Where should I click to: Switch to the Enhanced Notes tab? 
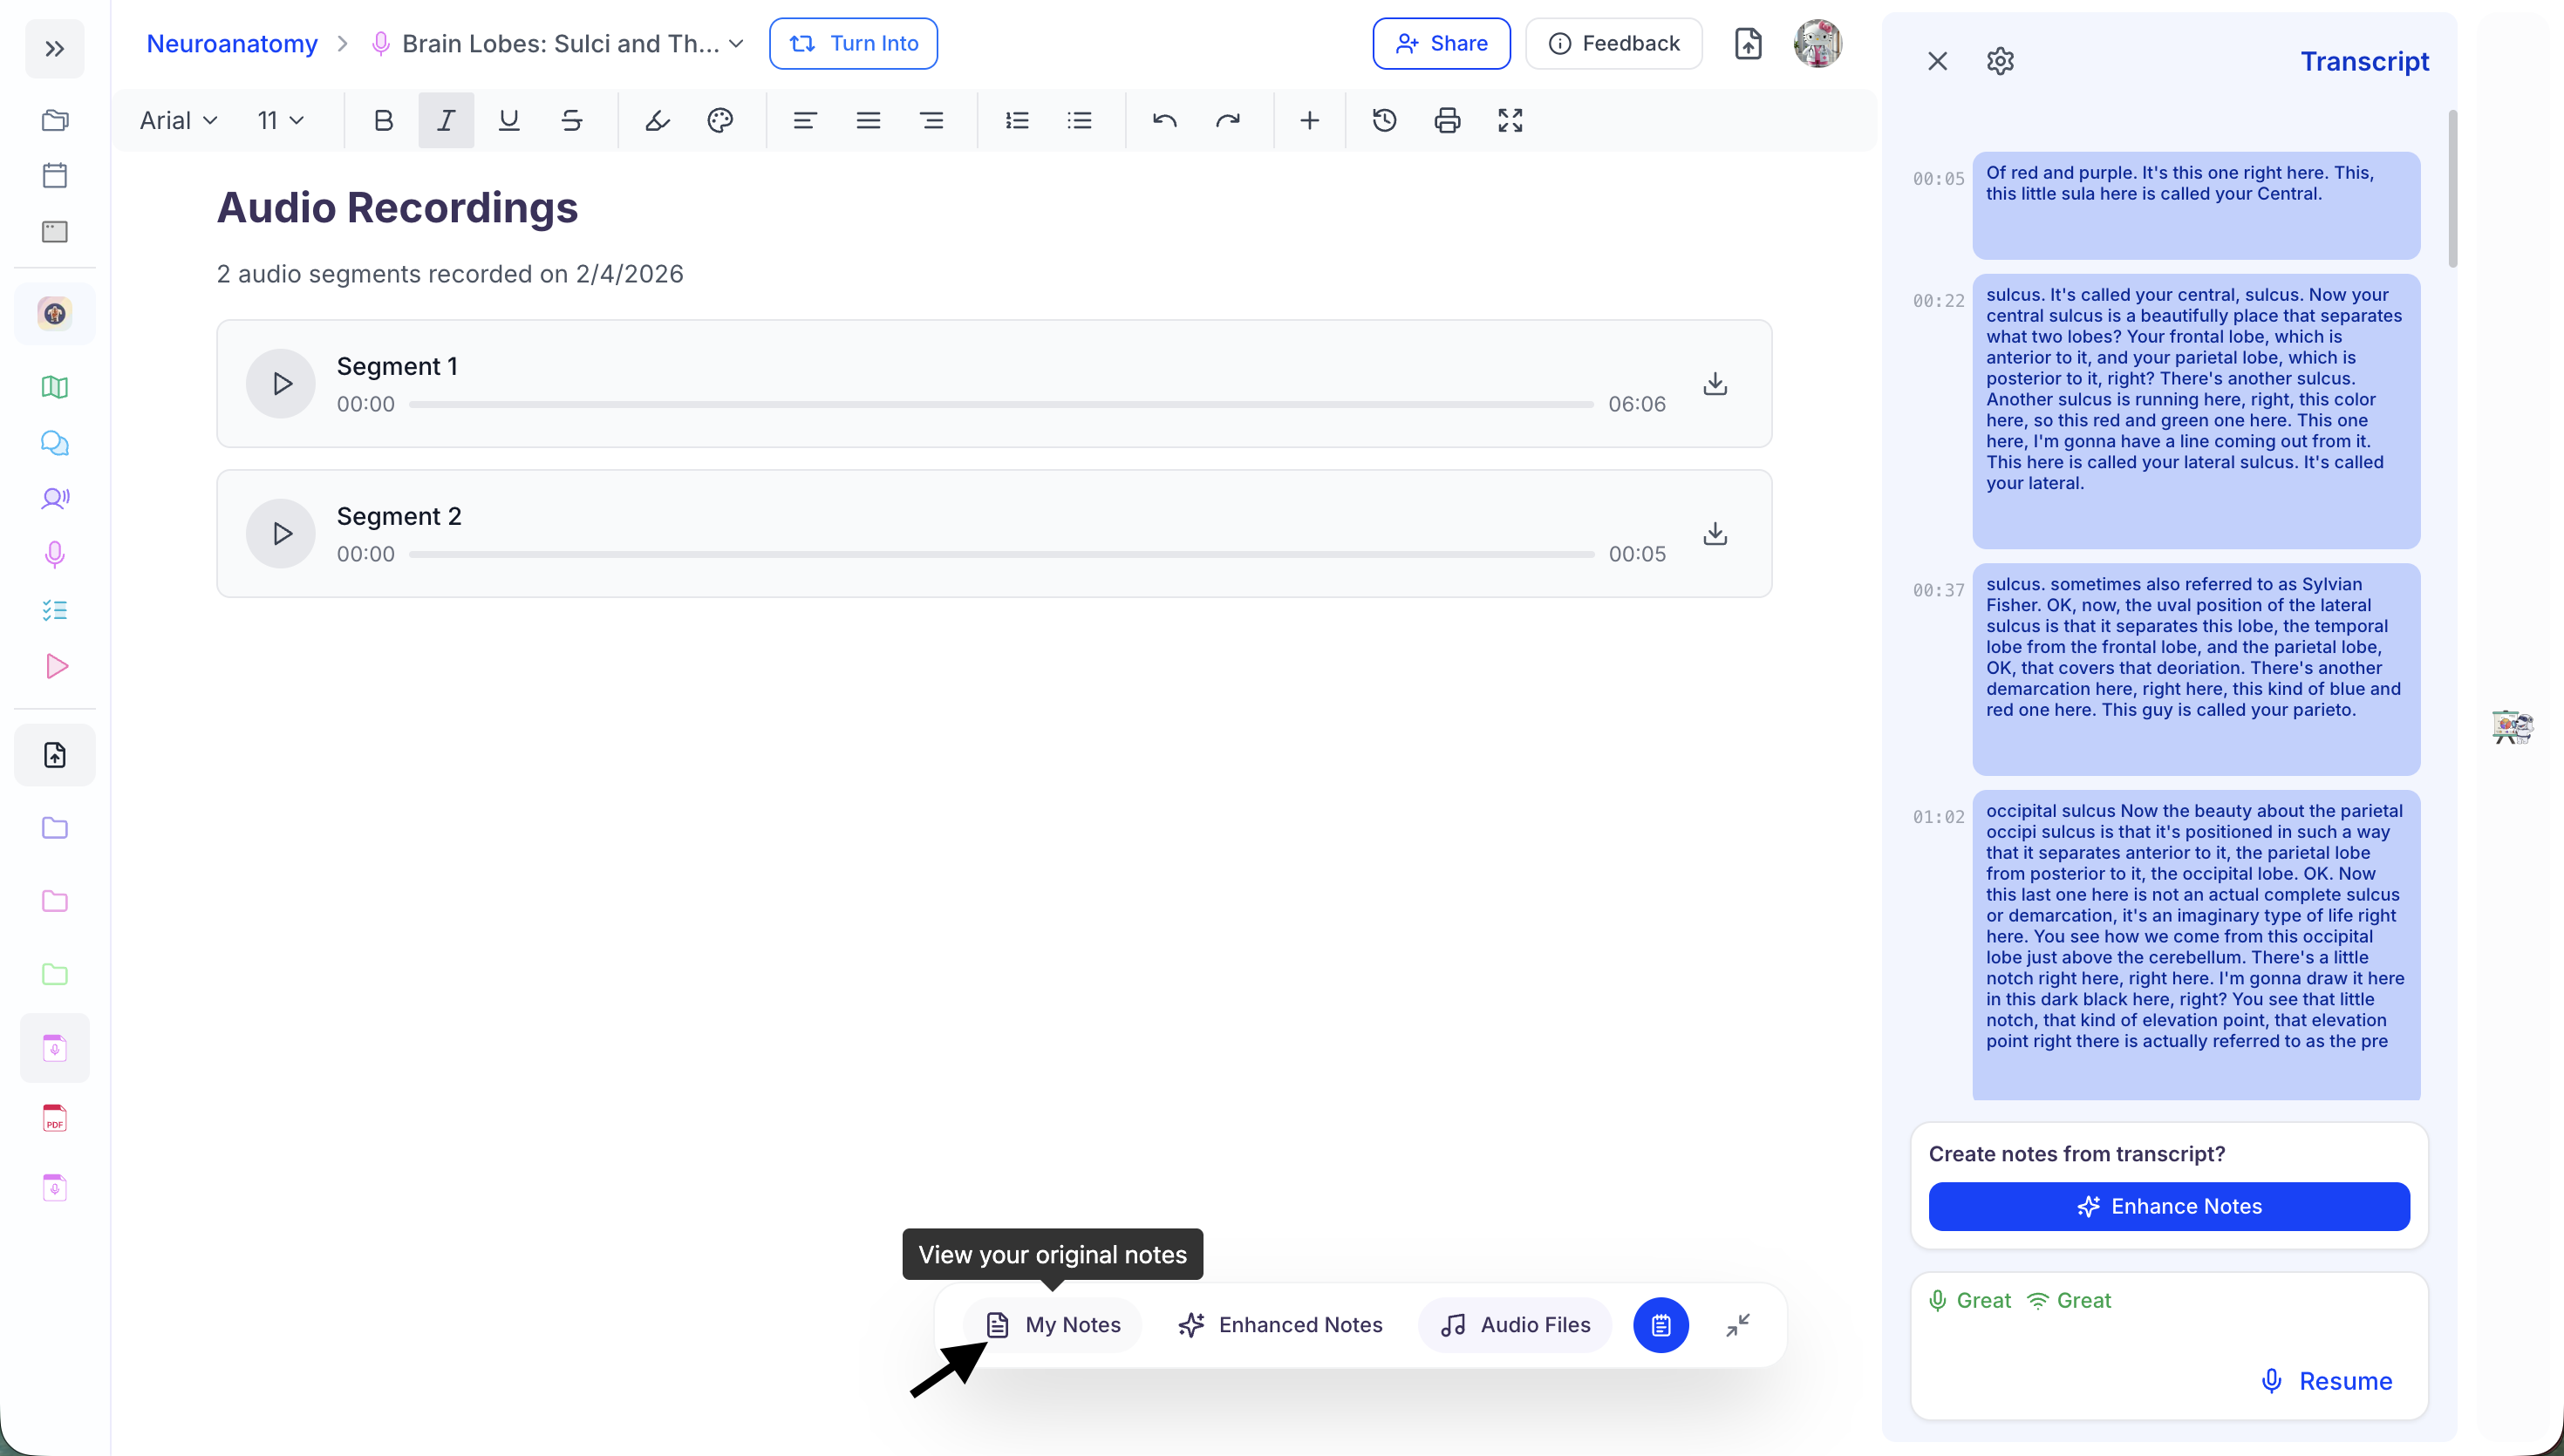click(x=1280, y=1325)
